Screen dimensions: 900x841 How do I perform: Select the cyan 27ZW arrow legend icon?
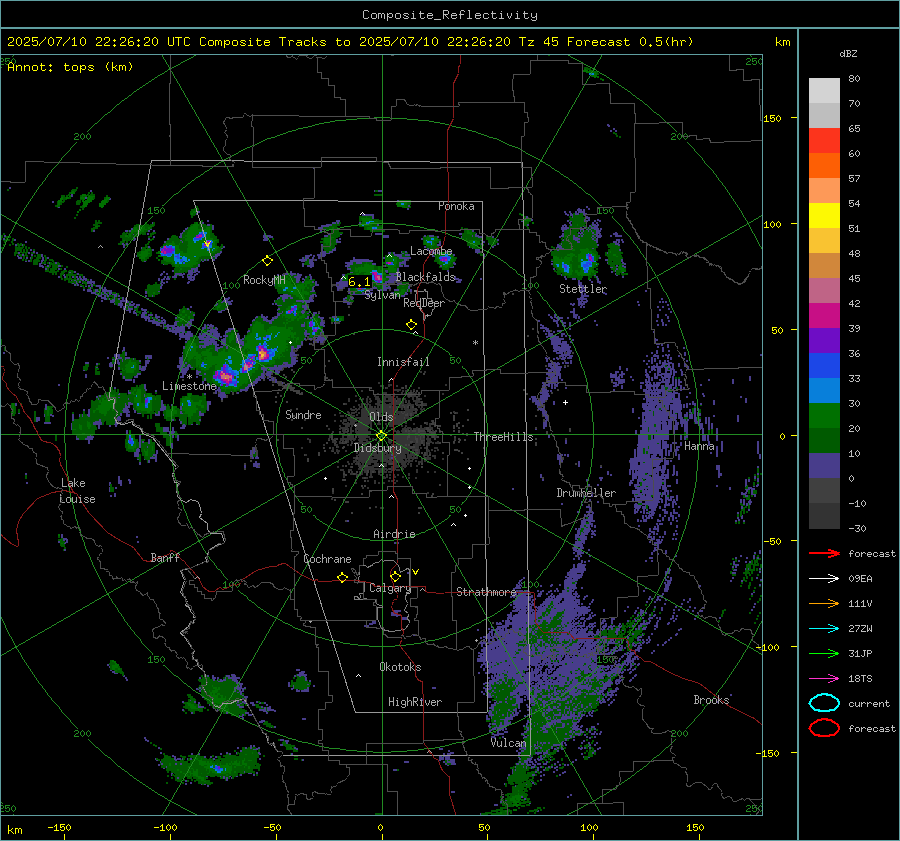pyautogui.click(x=824, y=629)
